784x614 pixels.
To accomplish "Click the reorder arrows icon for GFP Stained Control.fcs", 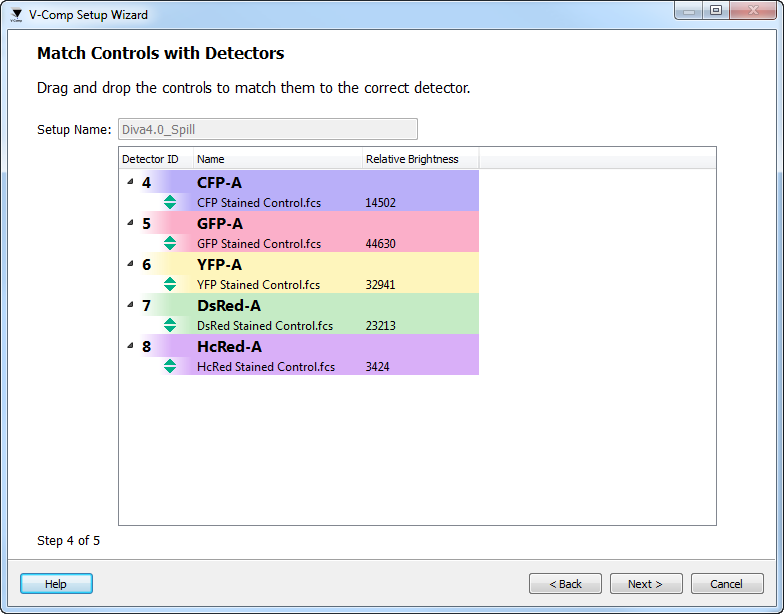I will (x=170, y=243).
